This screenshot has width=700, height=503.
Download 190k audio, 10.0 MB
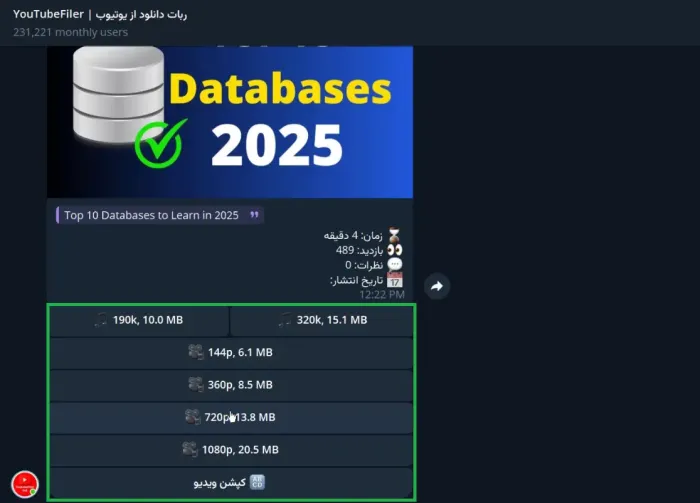pyautogui.click(x=139, y=320)
